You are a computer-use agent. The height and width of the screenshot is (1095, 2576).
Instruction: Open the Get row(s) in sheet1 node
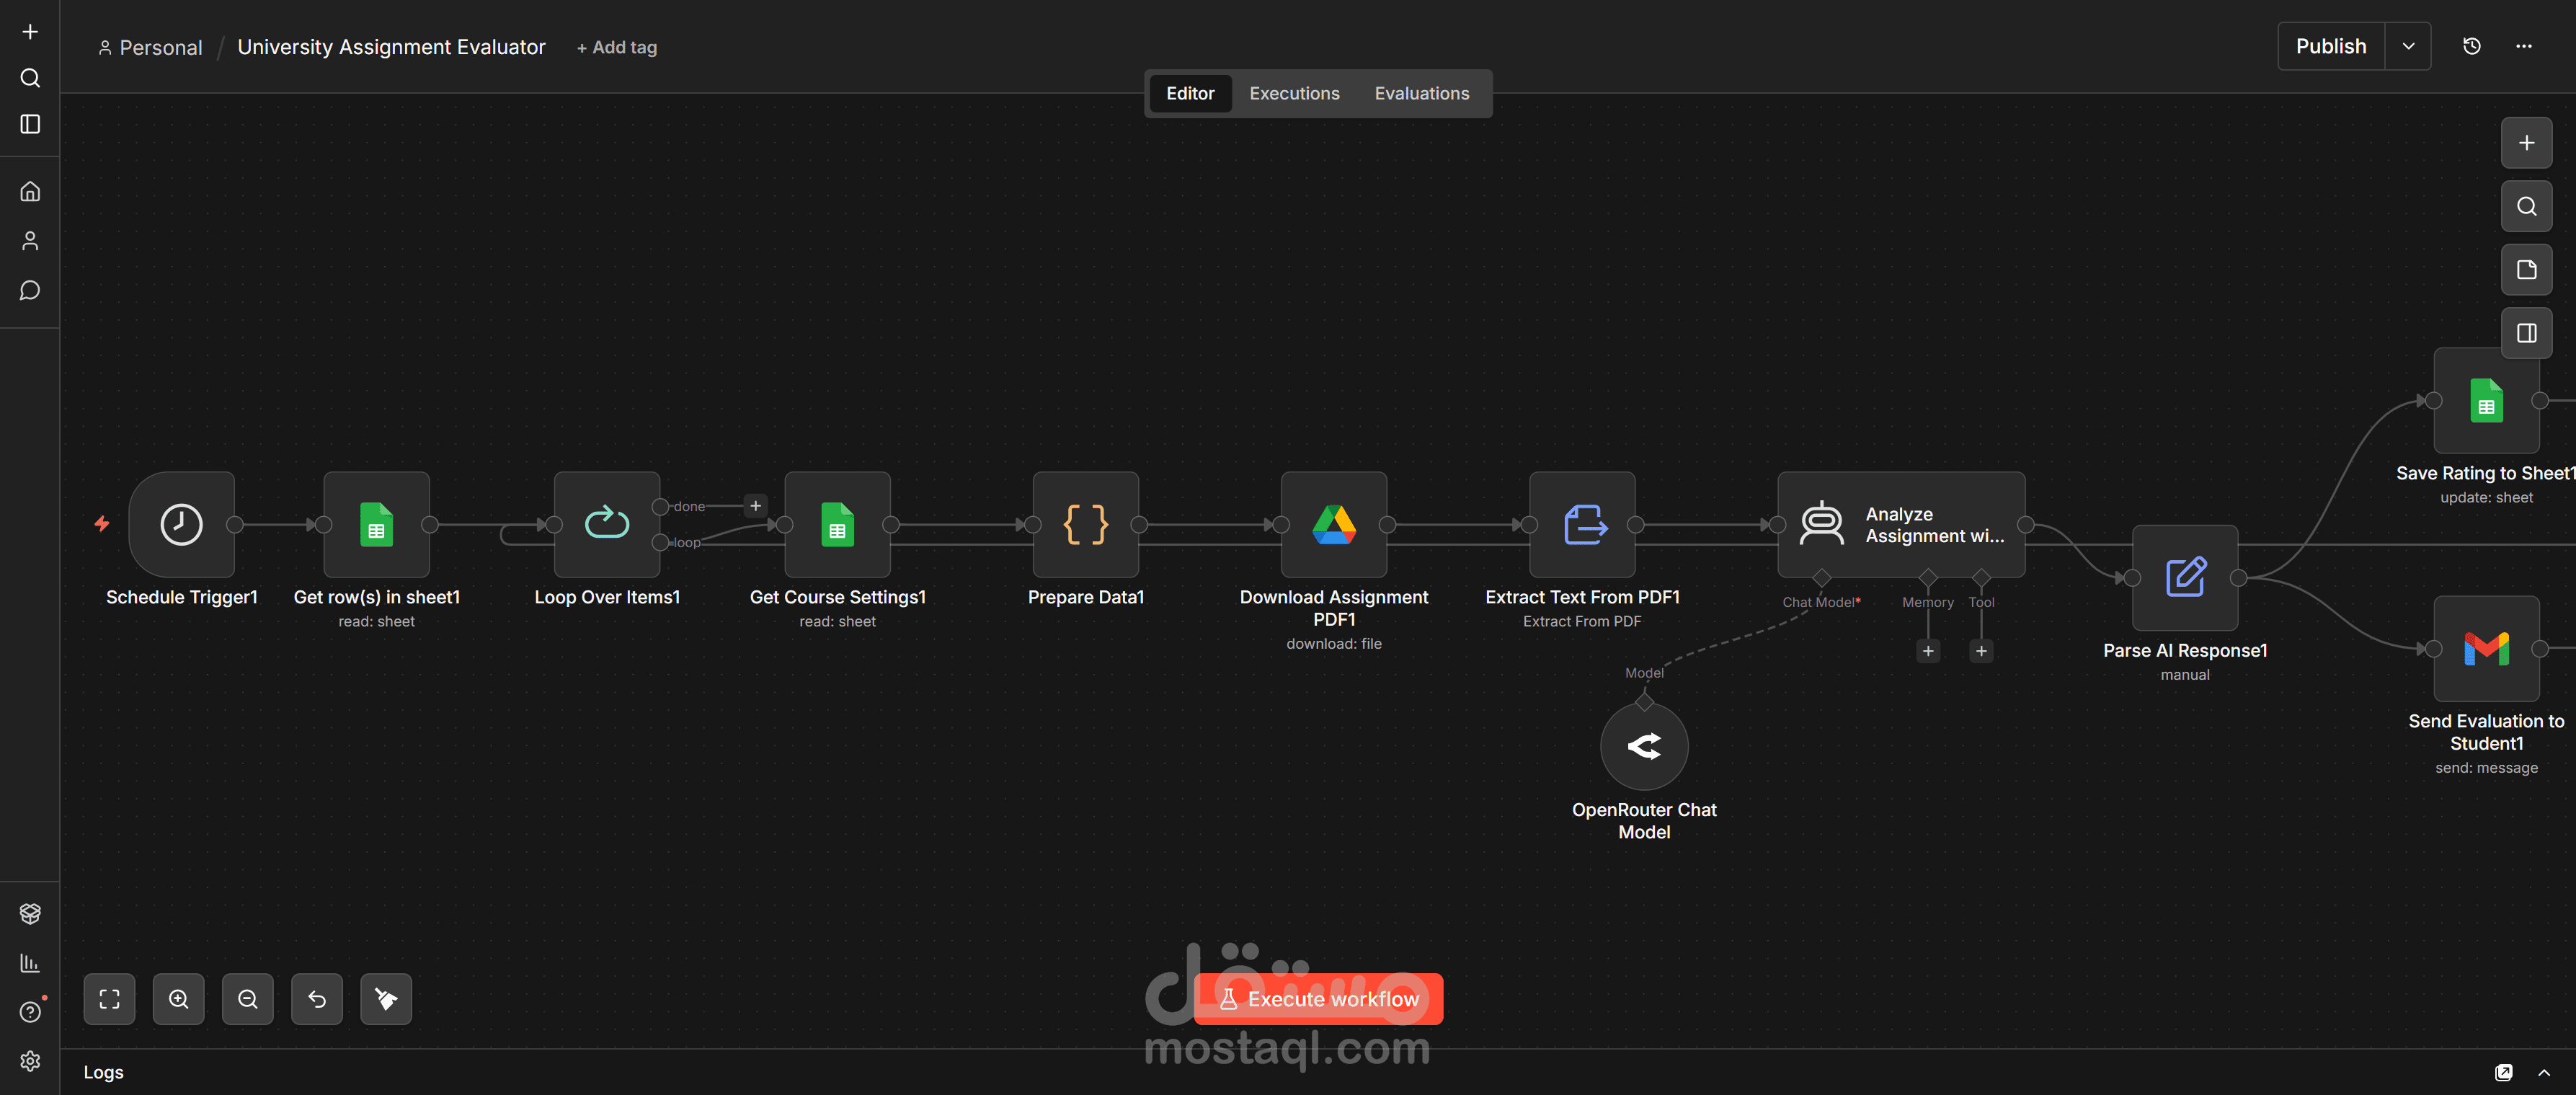376,524
